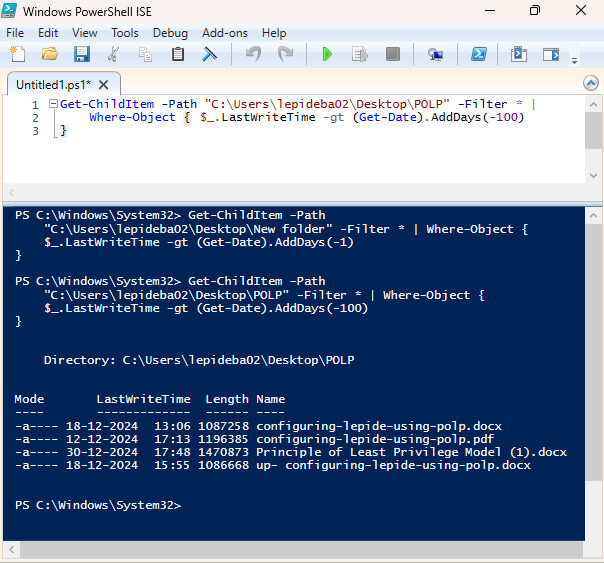
Task: Open the Add-ons menu
Action: point(226,33)
